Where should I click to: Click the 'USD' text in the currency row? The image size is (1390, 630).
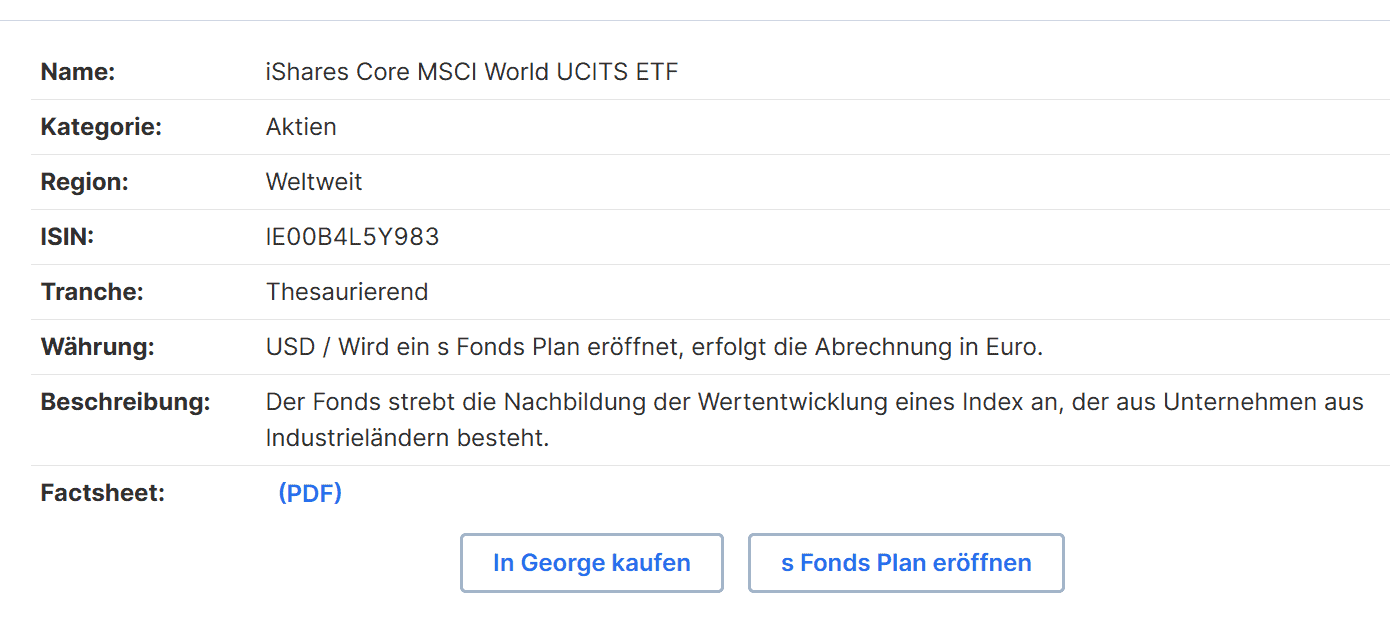coord(290,347)
